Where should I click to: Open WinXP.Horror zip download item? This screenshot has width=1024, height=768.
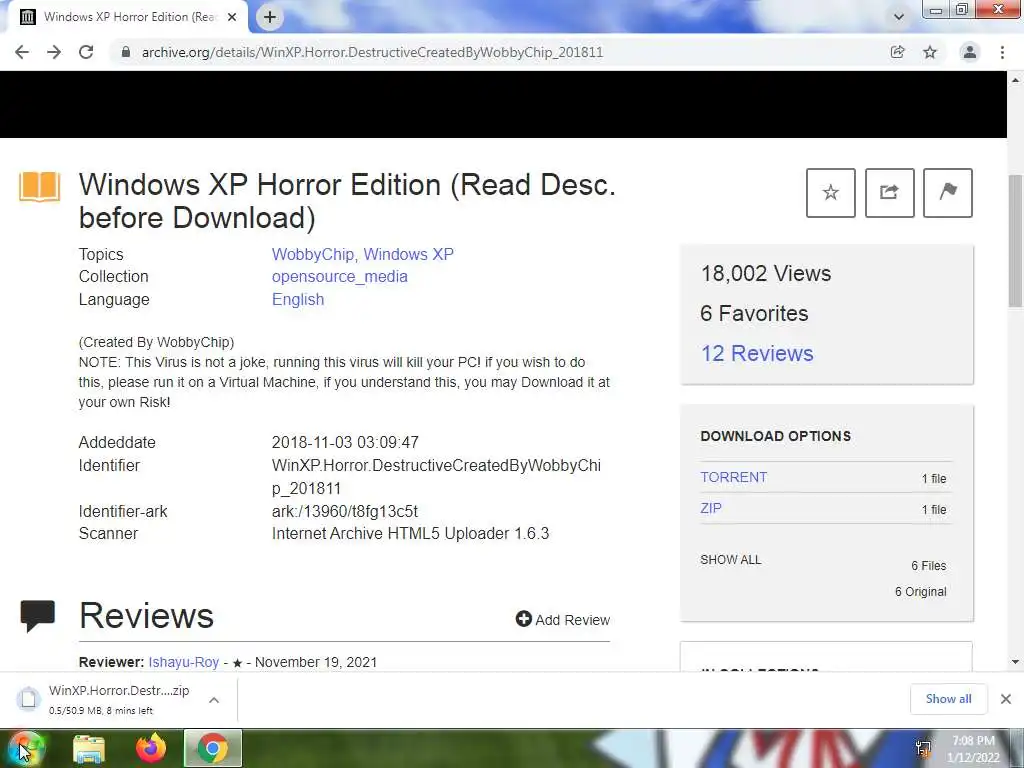tap(104, 699)
